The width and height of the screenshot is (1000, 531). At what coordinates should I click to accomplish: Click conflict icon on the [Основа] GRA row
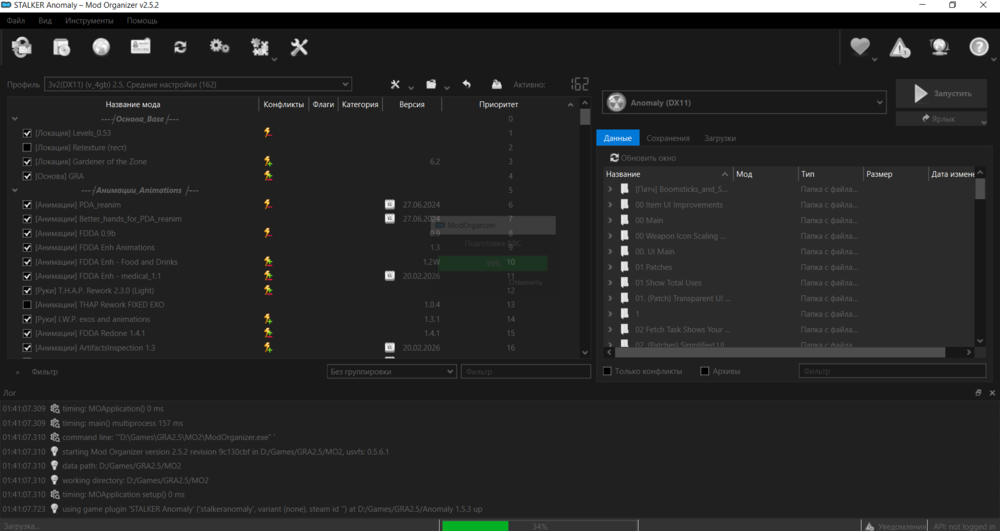268,176
